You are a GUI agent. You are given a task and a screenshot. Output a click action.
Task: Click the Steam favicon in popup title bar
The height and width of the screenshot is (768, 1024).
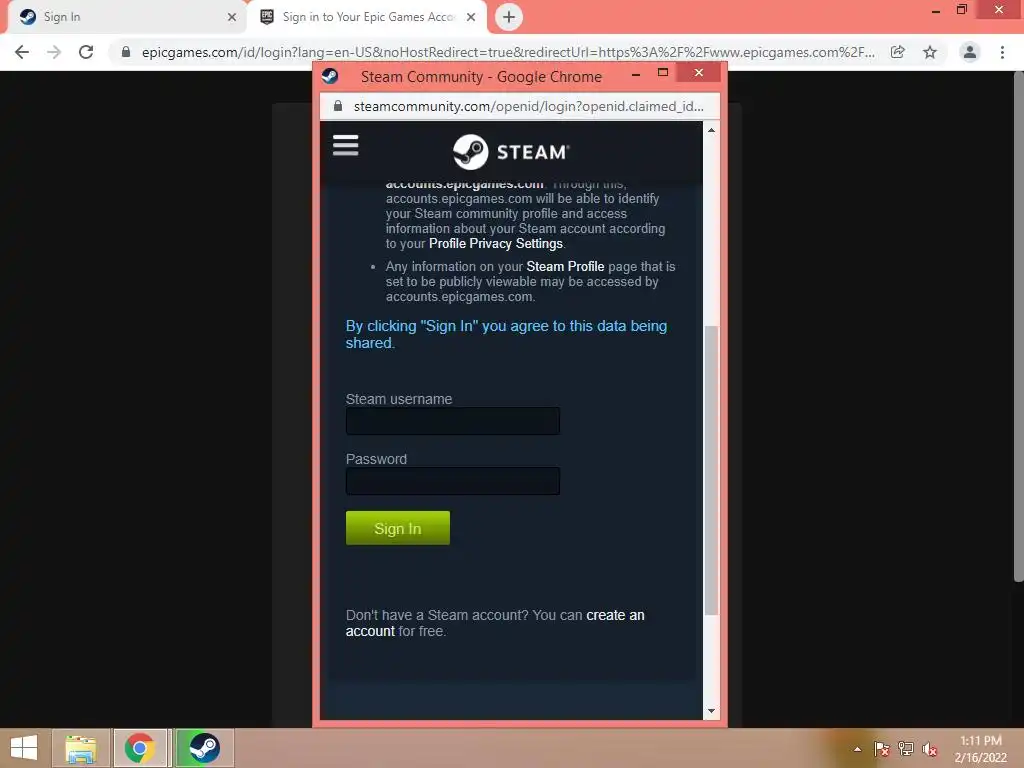[330, 76]
